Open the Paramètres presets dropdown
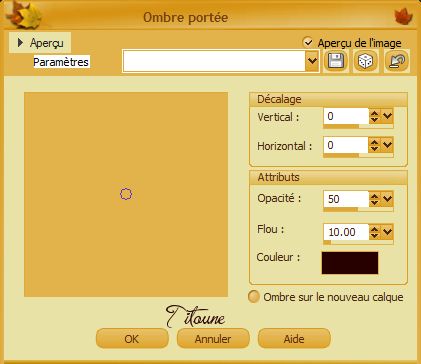Screen dimensions: 421x364 pos(312,61)
